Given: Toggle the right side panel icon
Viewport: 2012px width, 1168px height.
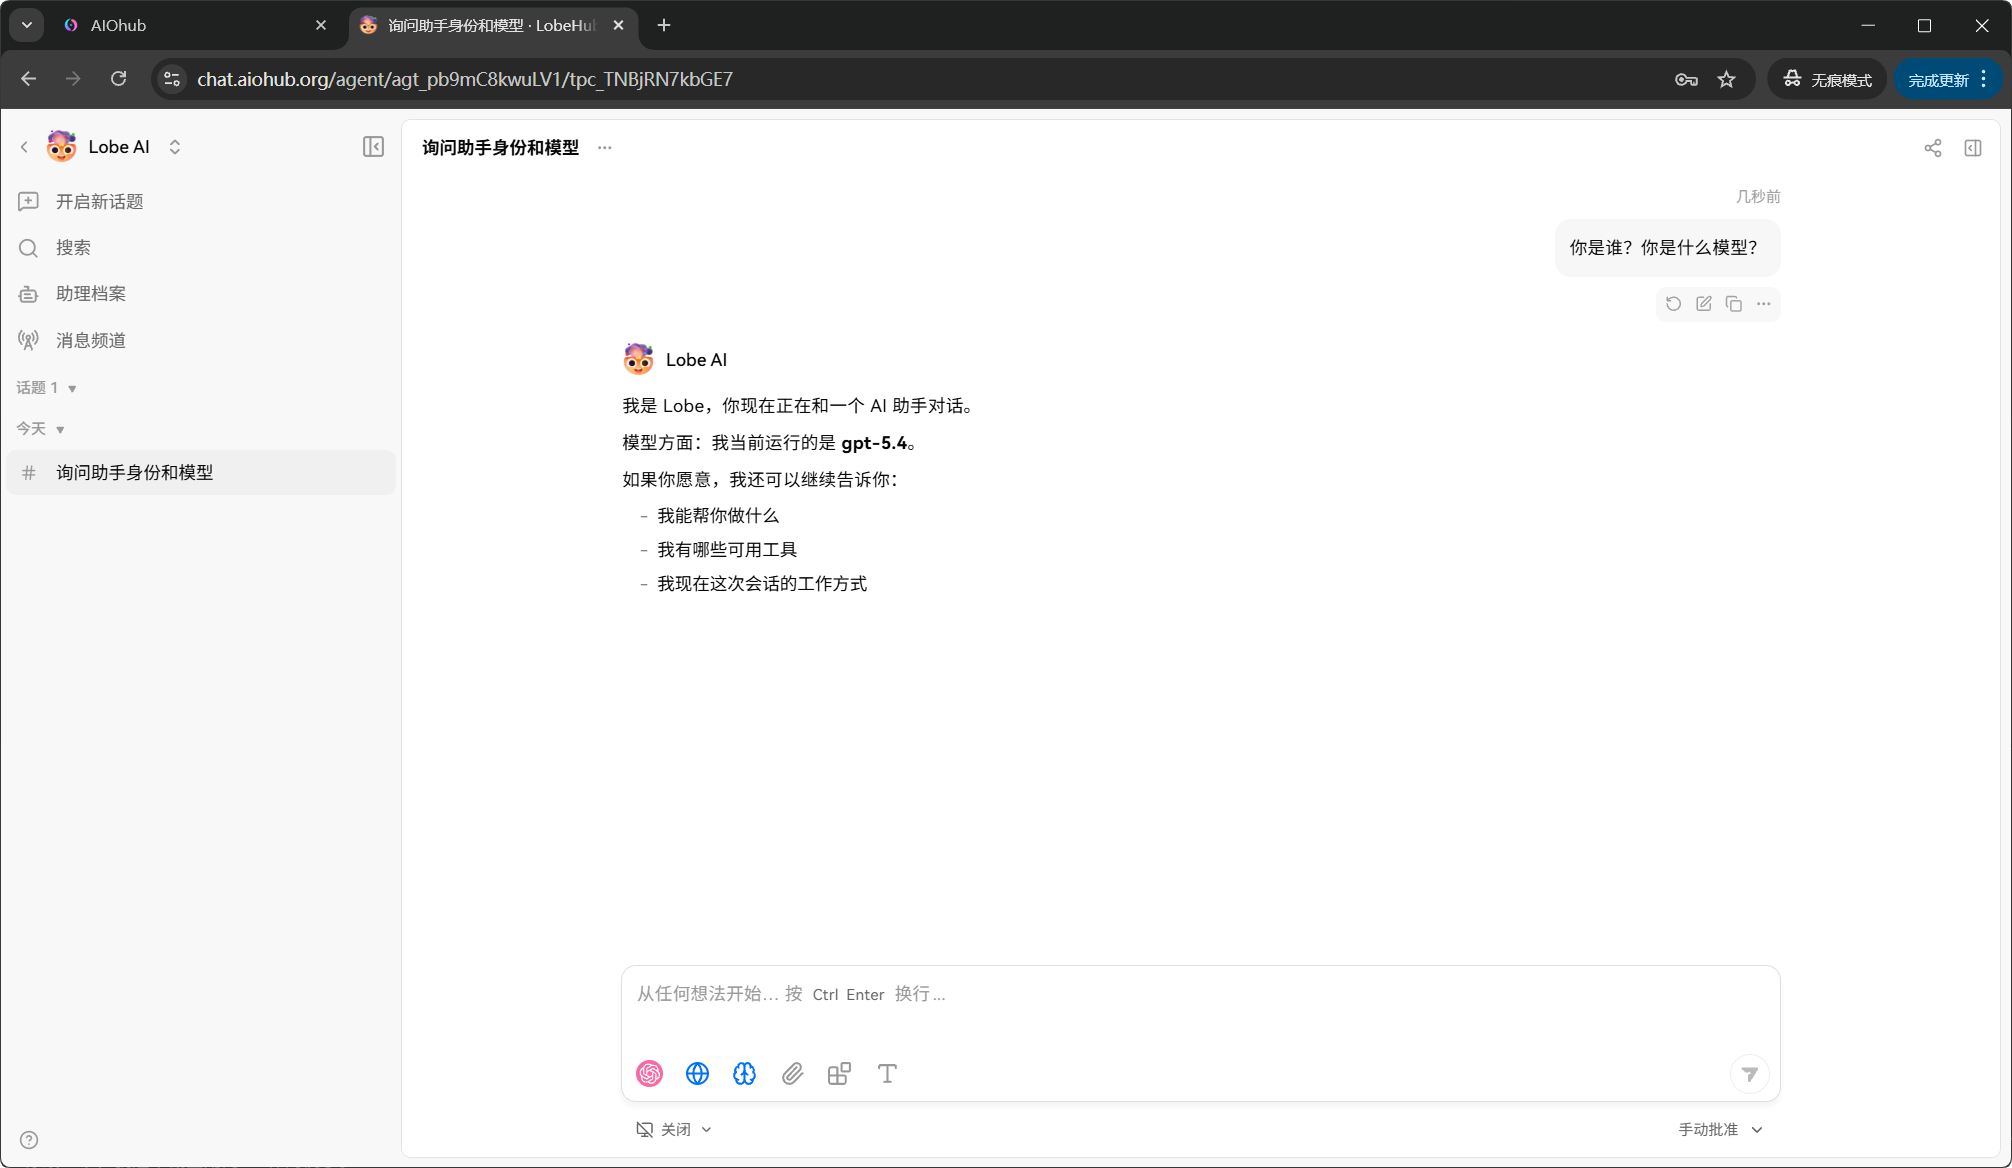Looking at the screenshot, I should (1973, 148).
